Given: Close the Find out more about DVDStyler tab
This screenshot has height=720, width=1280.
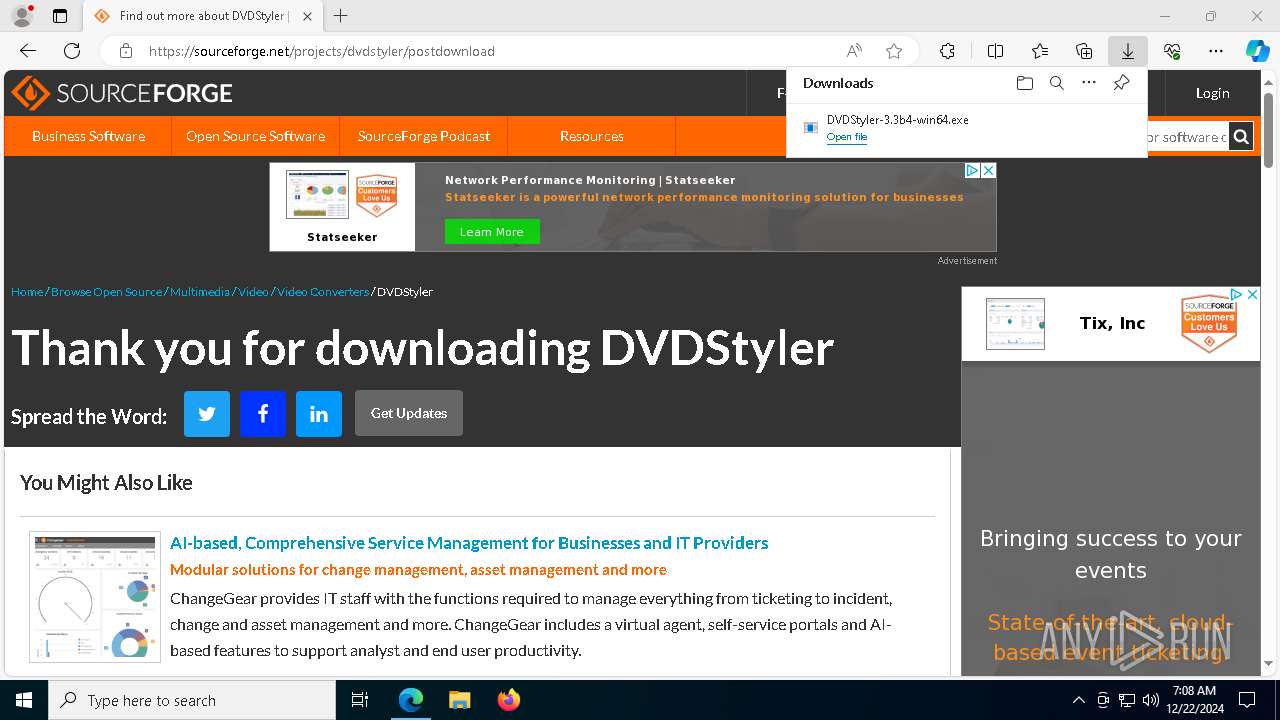Looking at the screenshot, I should click(307, 16).
